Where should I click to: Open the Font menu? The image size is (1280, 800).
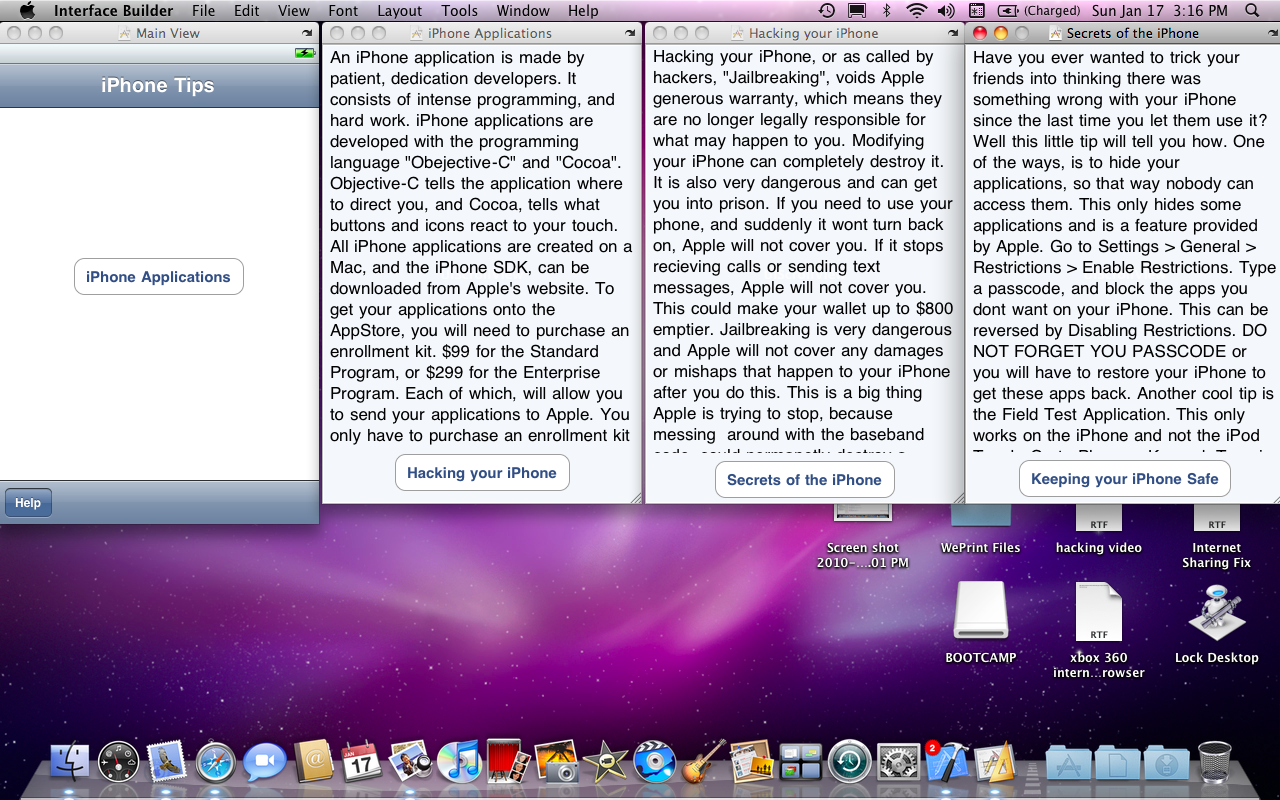pyautogui.click(x=343, y=11)
